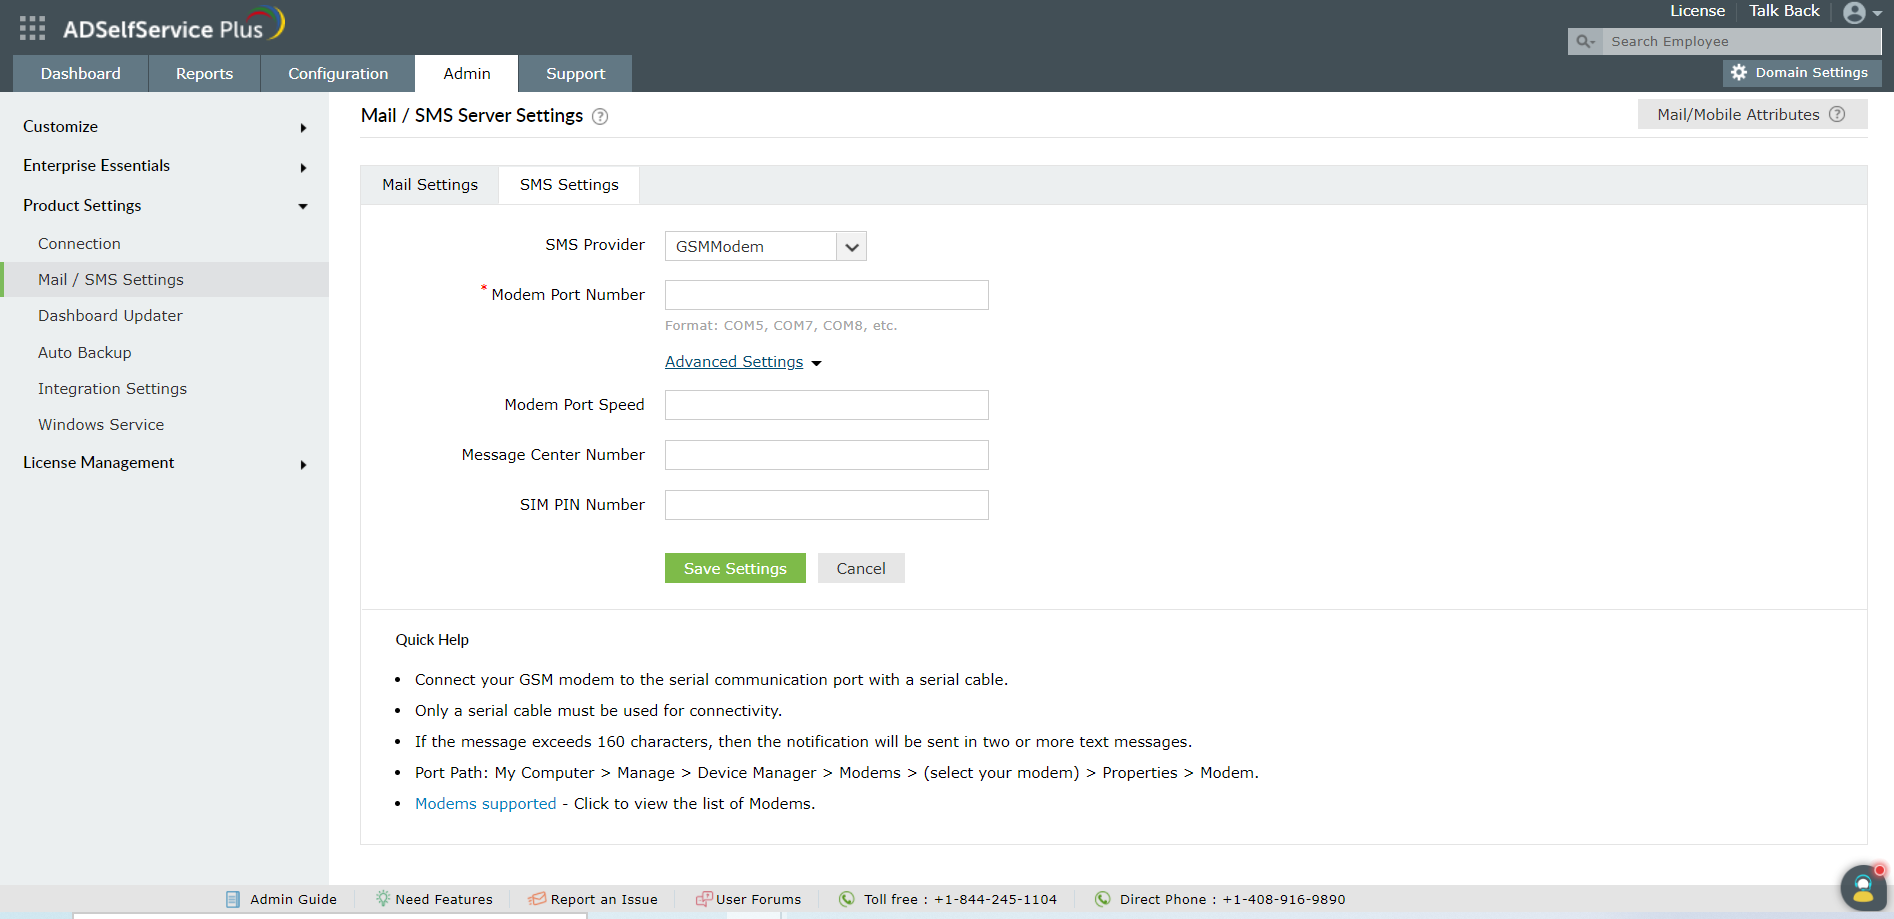Click the Report an Issue icon
Image resolution: width=1894 pixels, height=919 pixels.
click(537, 899)
